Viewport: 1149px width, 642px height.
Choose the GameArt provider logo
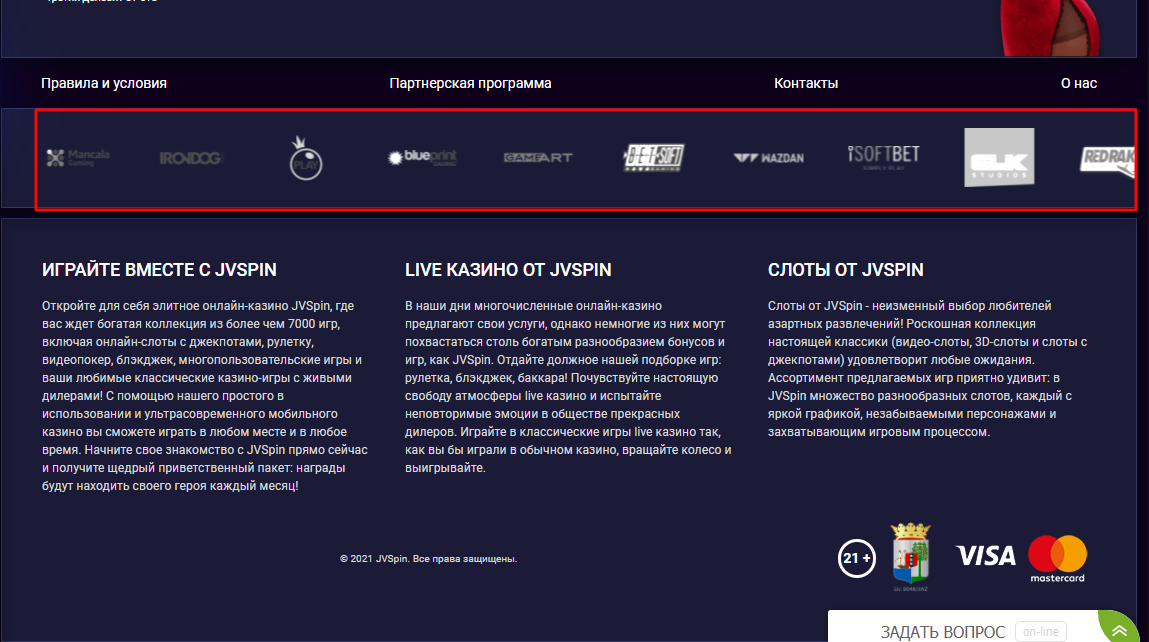click(x=538, y=158)
